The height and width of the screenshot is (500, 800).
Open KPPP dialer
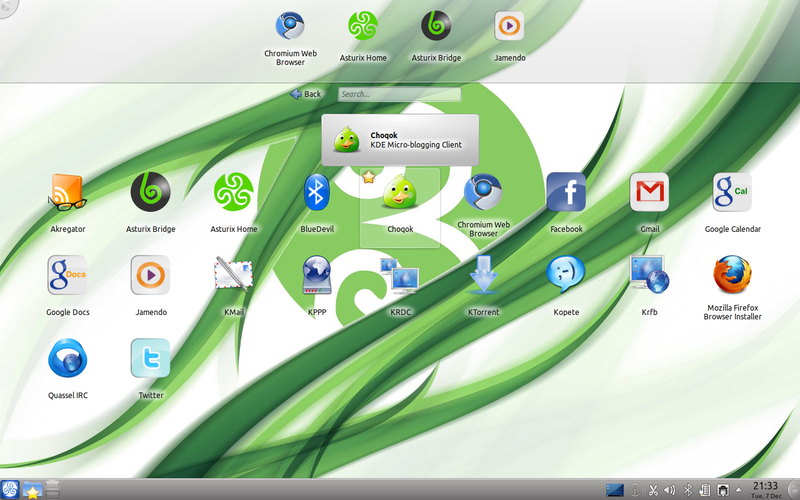(x=317, y=286)
